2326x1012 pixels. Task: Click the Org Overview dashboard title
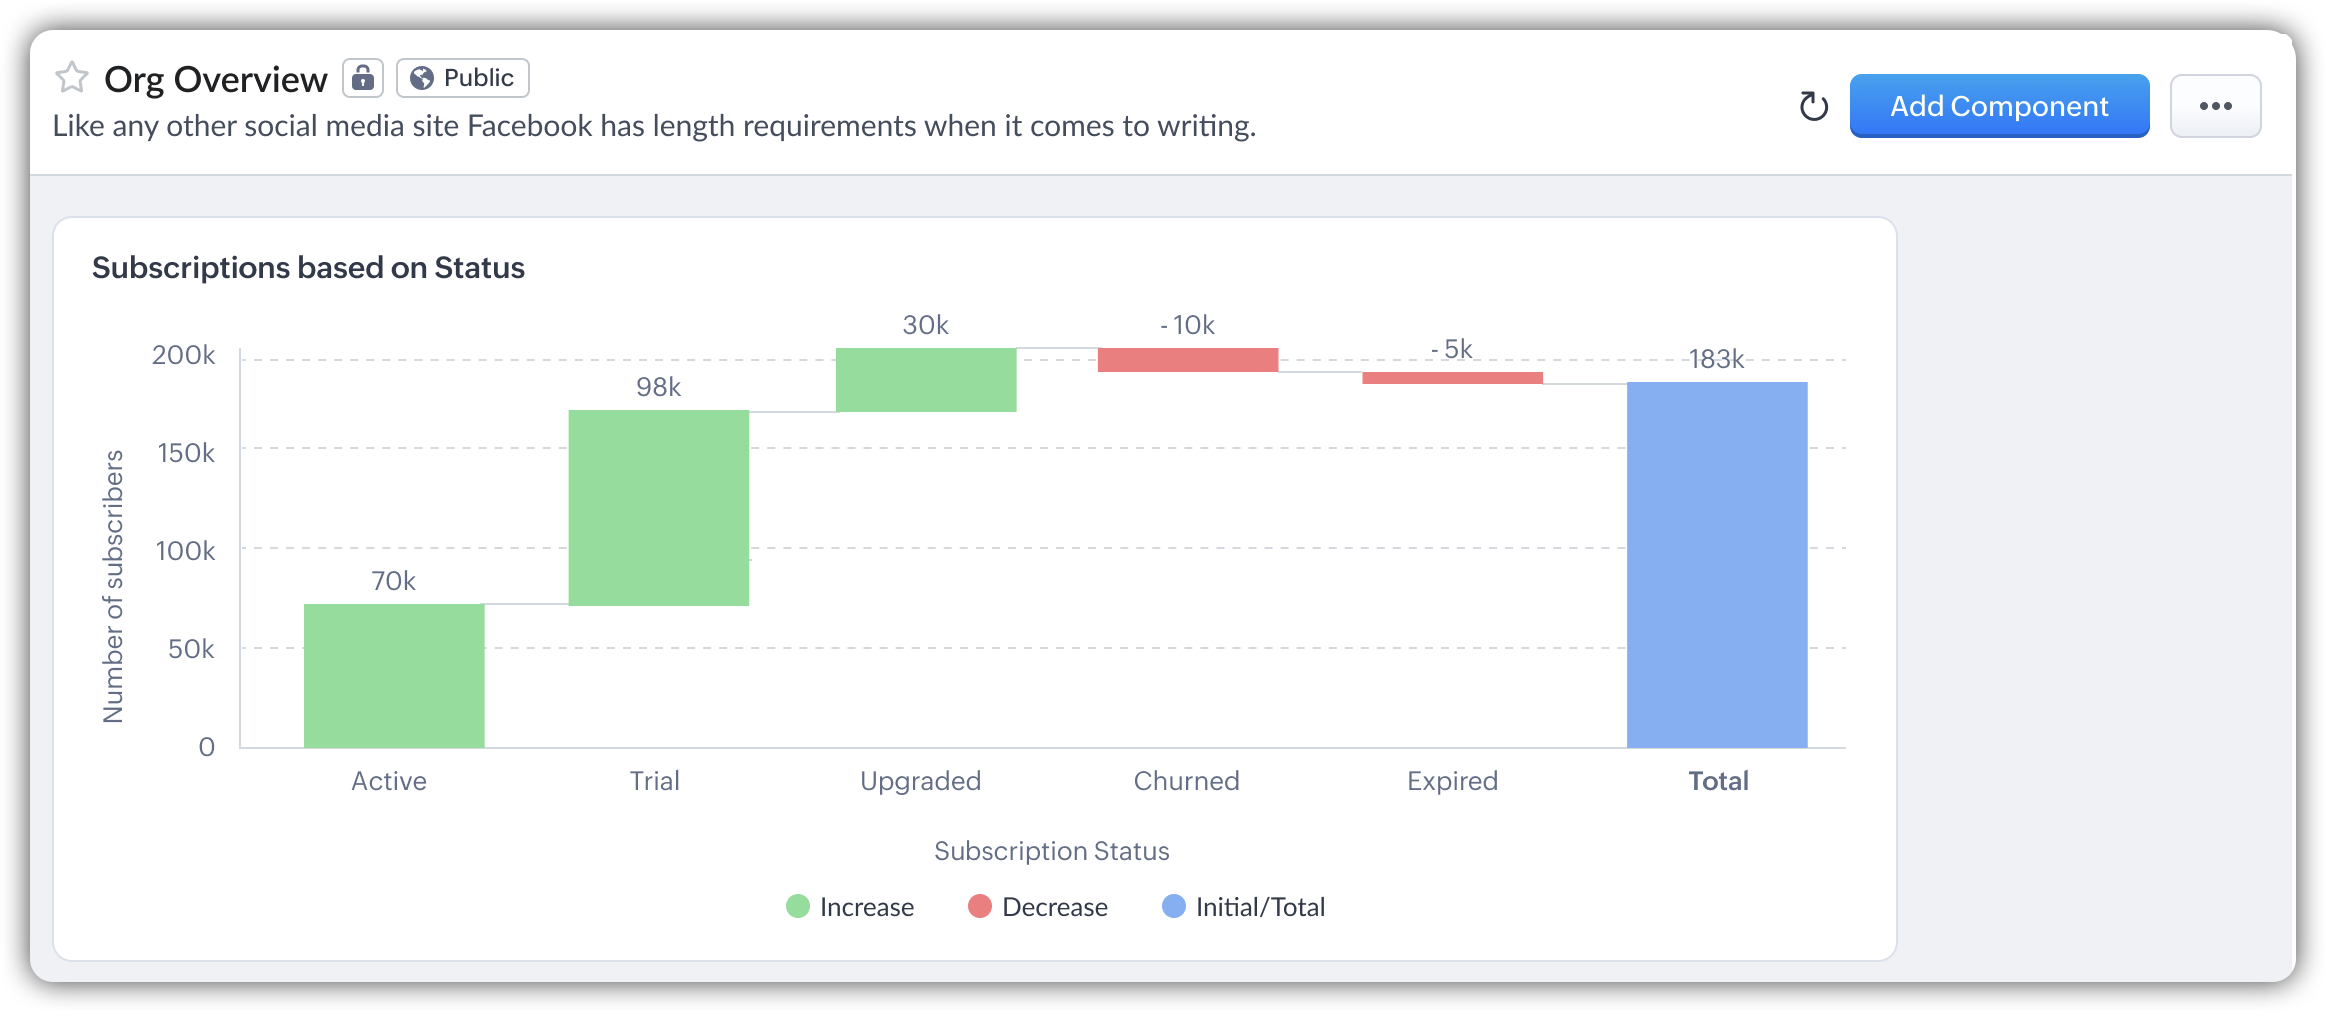(x=216, y=79)
